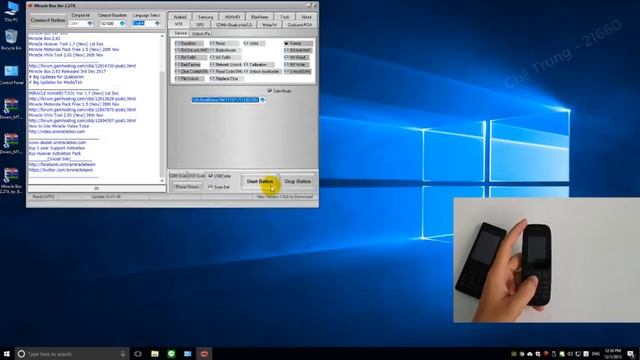
Task: Select the NV Write radio option
Action: click(297, 64)
